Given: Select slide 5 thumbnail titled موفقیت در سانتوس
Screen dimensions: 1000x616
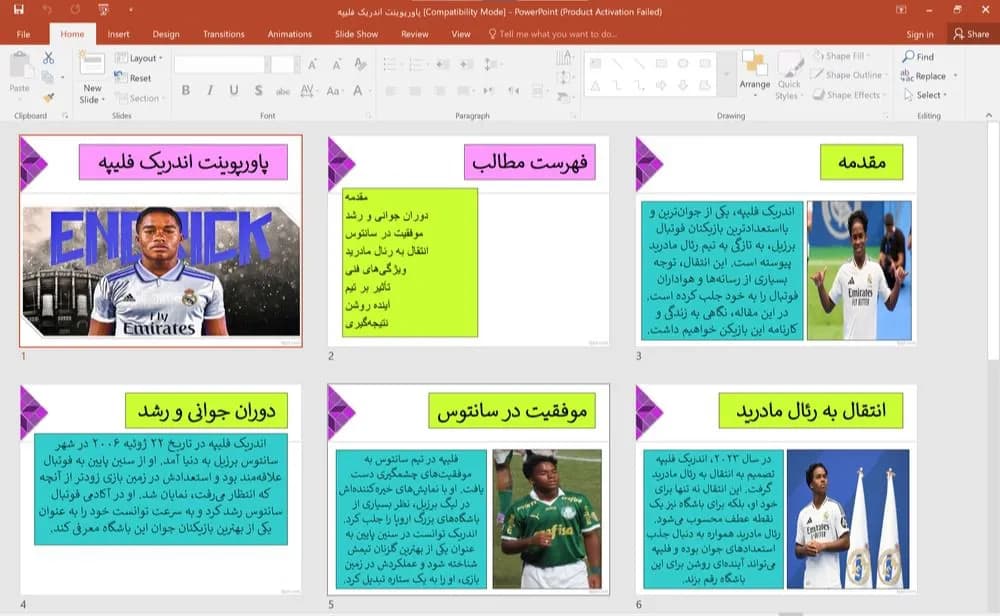Looking at the screenshot, I should [469, 490].
